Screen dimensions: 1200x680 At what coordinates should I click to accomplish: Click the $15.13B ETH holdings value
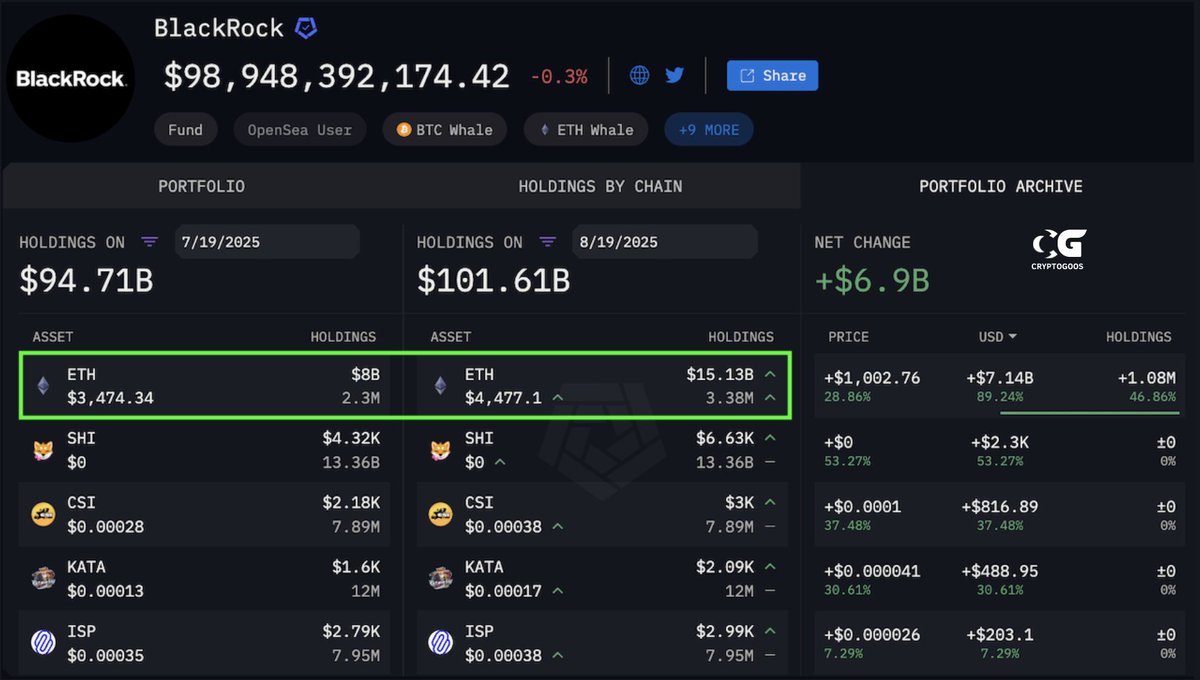720,375
